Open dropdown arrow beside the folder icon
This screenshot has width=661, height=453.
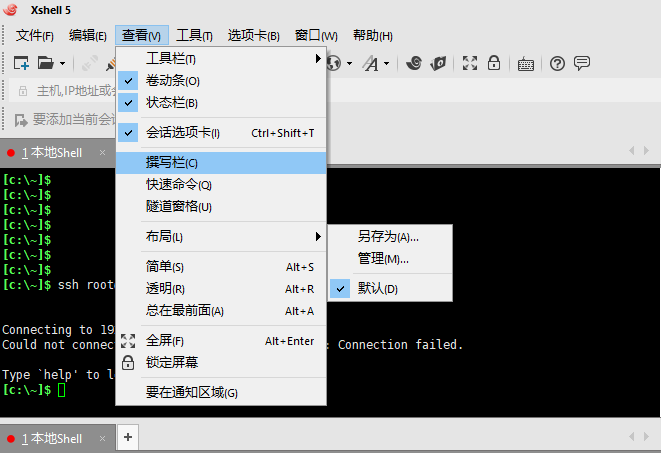pos(62,64)
